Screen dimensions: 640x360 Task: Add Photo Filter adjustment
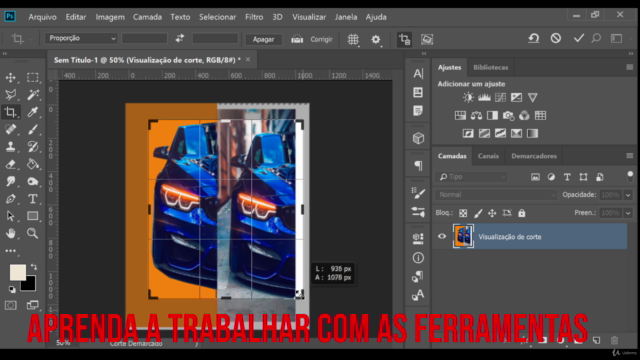point(508,116)
